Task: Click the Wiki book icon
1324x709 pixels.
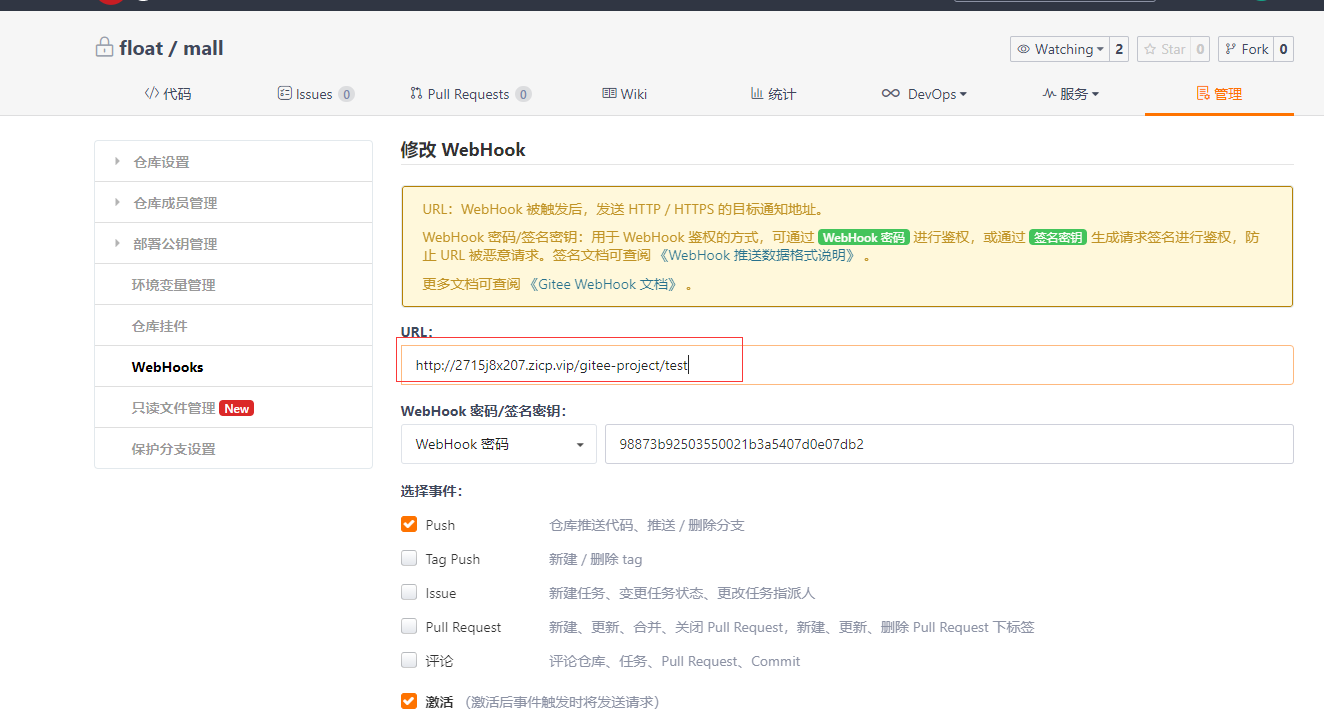Action: tap(609, 93)
